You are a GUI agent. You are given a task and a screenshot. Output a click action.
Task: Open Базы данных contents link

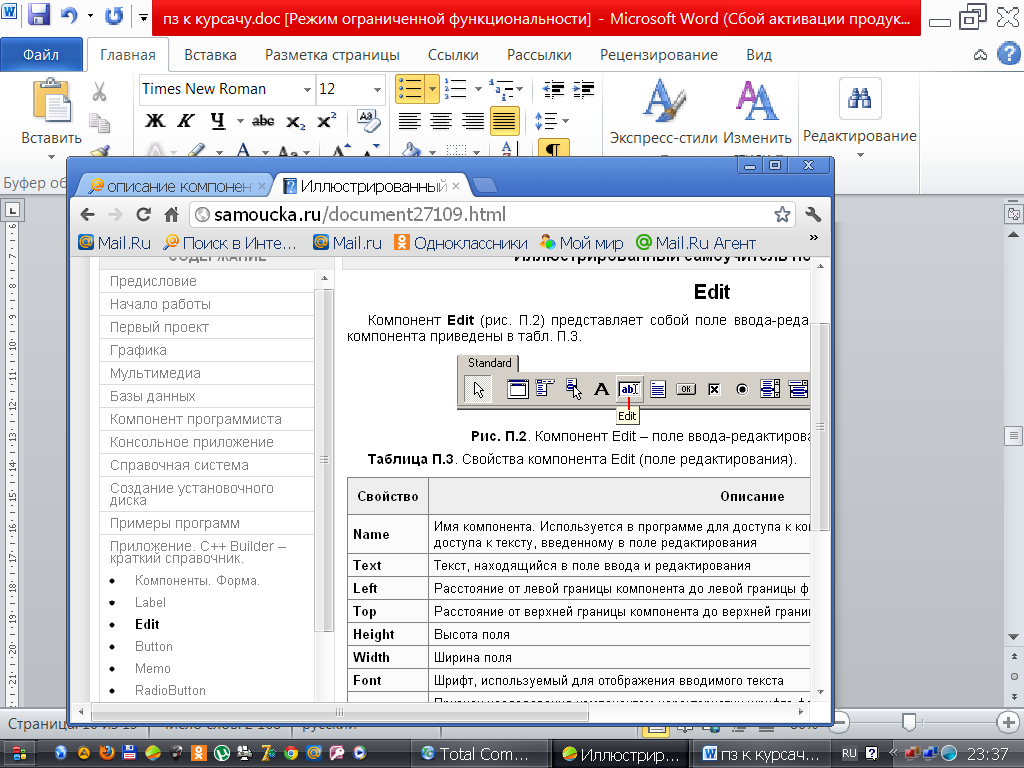click(x=152, y=396)
